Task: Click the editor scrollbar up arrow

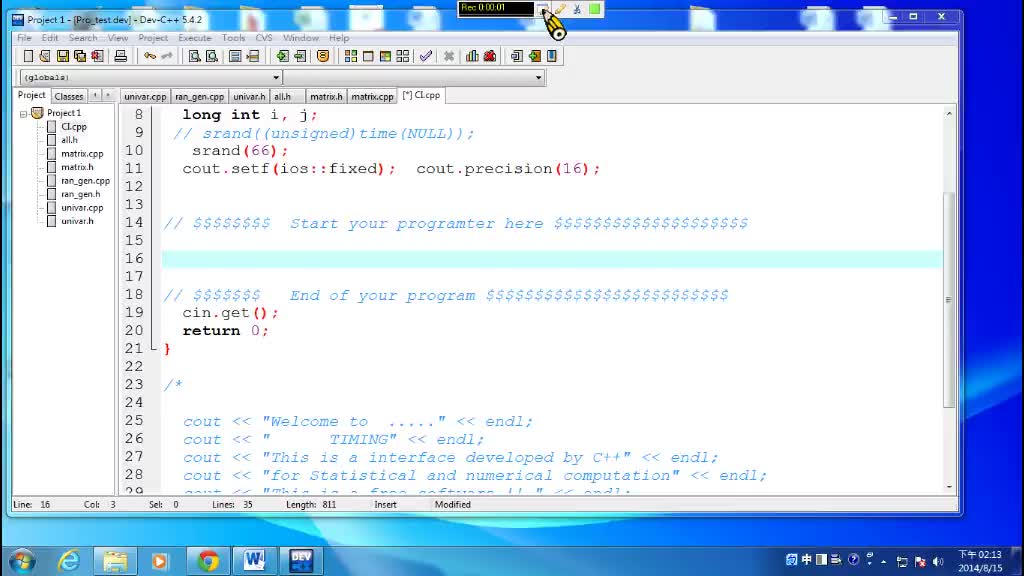Action: (949, 114)
